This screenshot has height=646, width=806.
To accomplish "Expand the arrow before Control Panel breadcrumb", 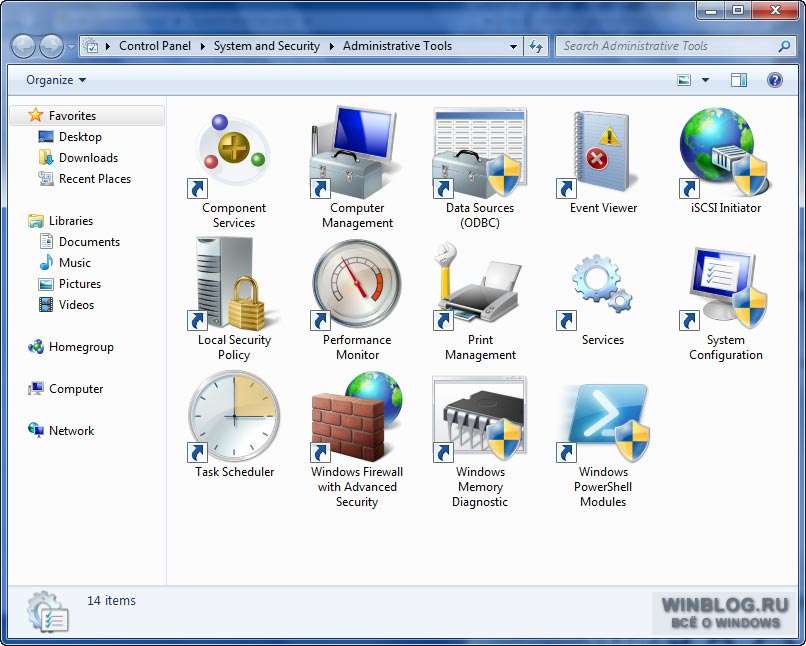I will [x=108, y=46].
